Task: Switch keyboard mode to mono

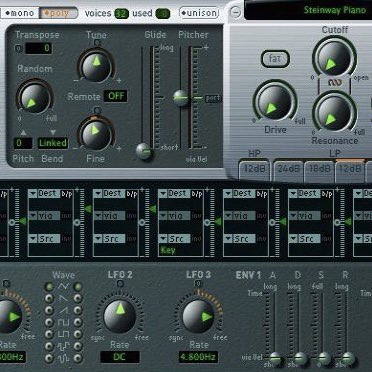Action: pyautogui.click(x=19, y=13)
